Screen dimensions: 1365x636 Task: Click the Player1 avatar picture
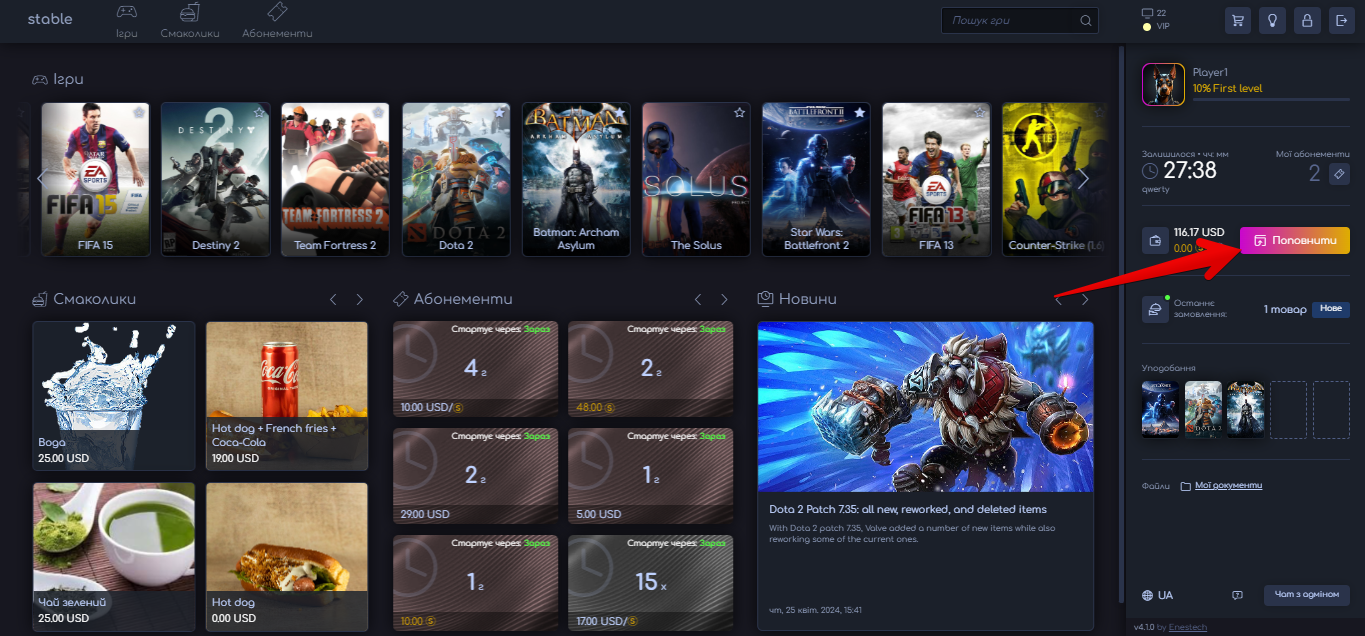click(x=1163, y=84)
